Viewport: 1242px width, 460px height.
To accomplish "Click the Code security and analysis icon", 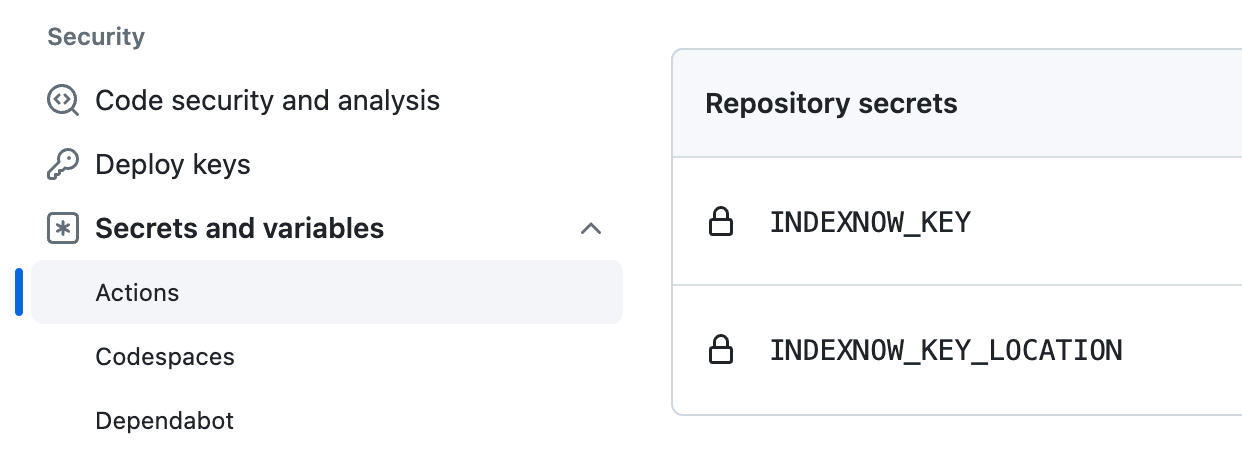I will 63,101.
